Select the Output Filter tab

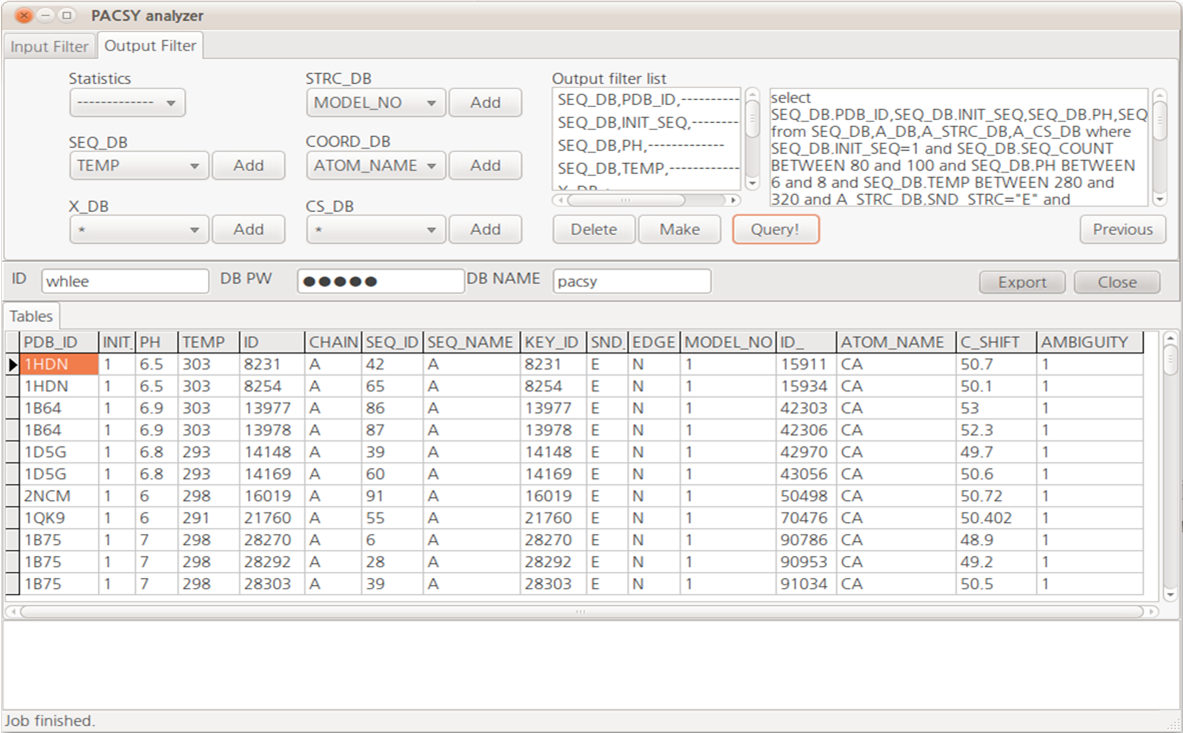pos(150,45)
